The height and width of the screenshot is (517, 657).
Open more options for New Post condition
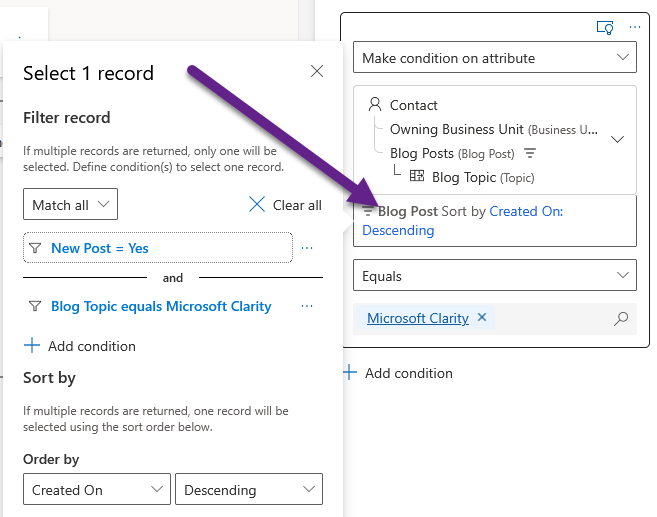(307, 248)
